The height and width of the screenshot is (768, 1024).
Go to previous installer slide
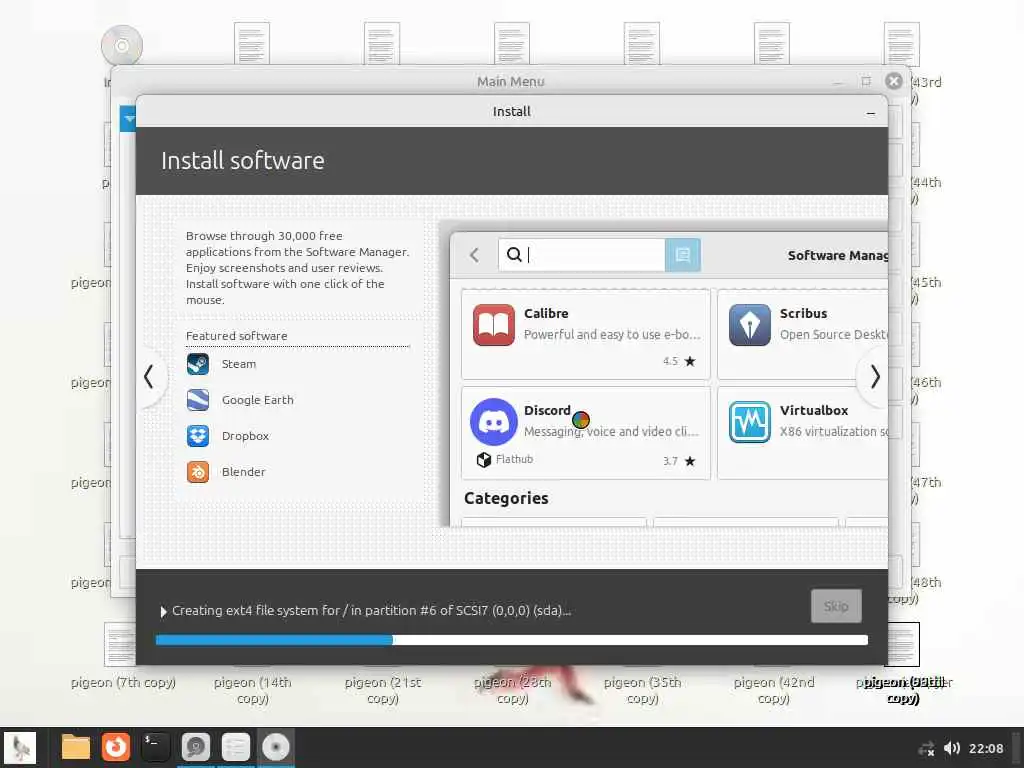pyautogui.click(x=149, y=376)
